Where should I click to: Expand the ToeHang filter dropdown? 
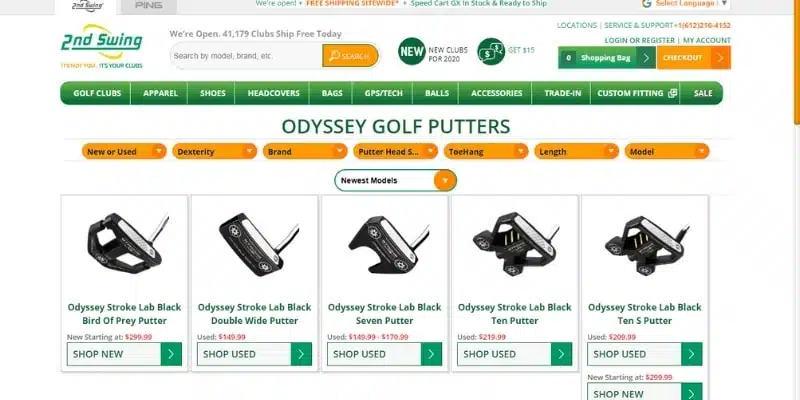486,152
